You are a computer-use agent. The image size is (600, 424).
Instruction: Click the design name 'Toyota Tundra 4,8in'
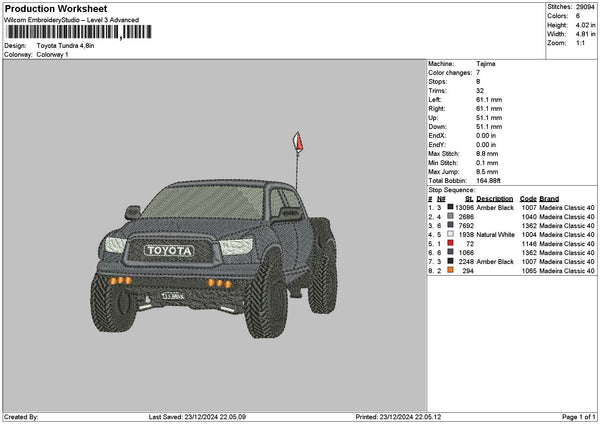[65, 46]
